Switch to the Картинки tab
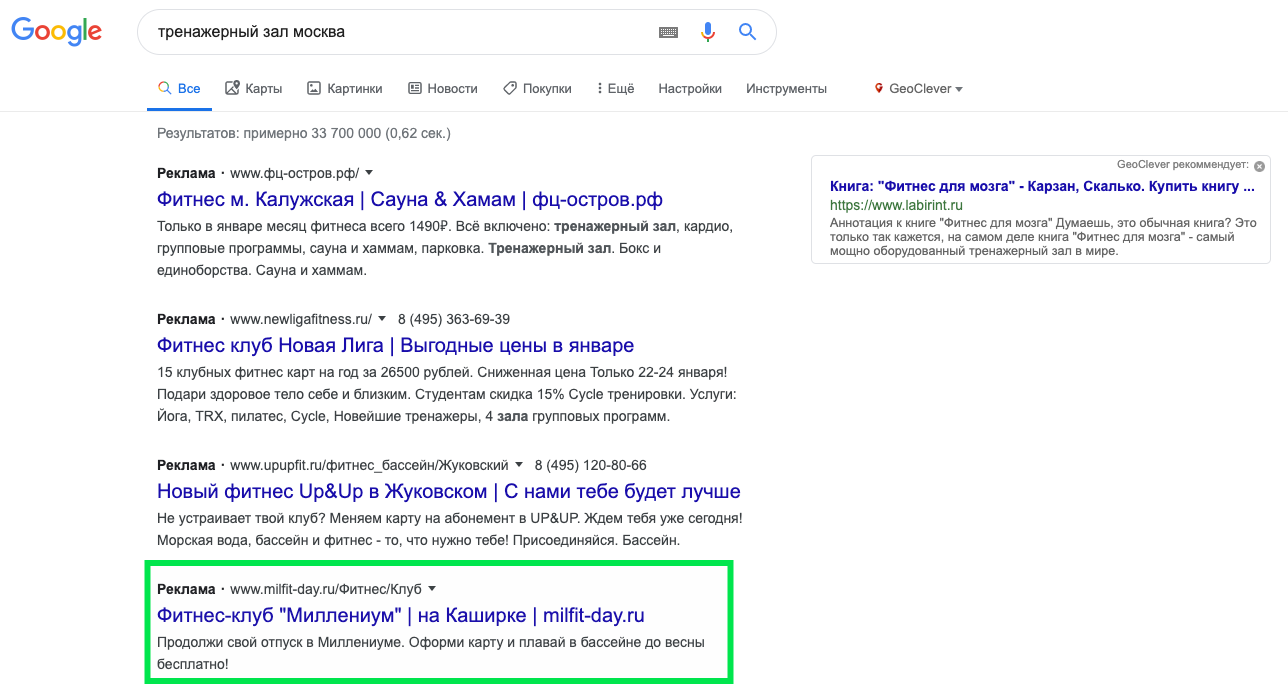The height and width of the screenshot is (690, 1288). pyautogui.click(x=345, y=89)
